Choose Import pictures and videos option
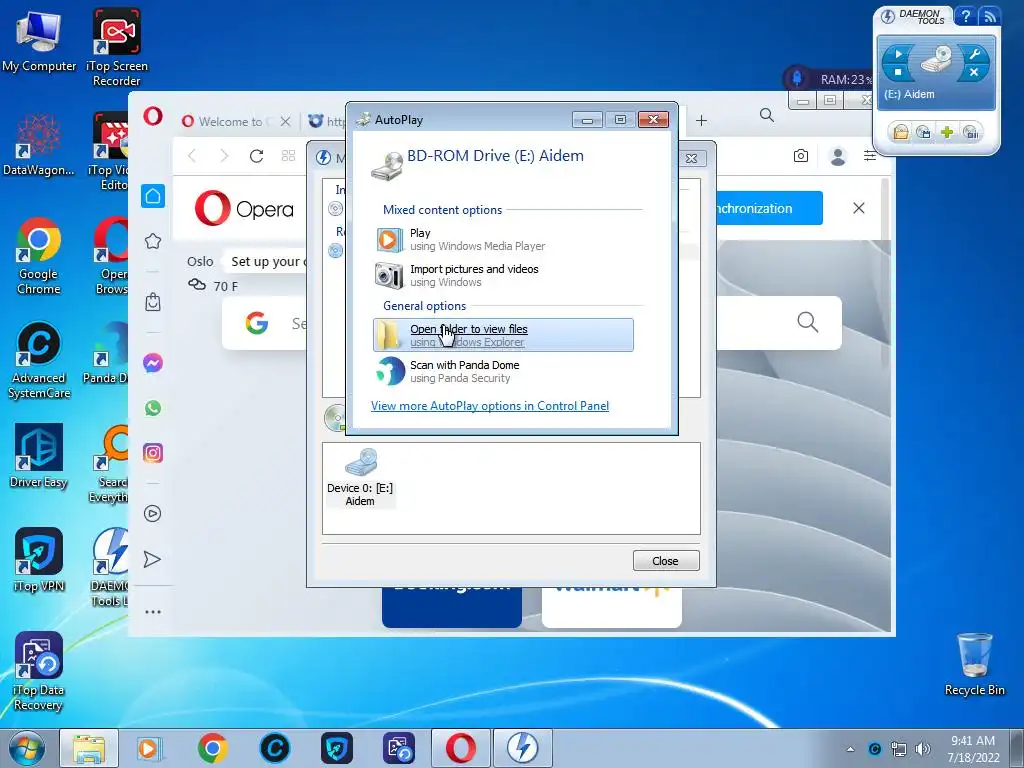 click(503, 276)
